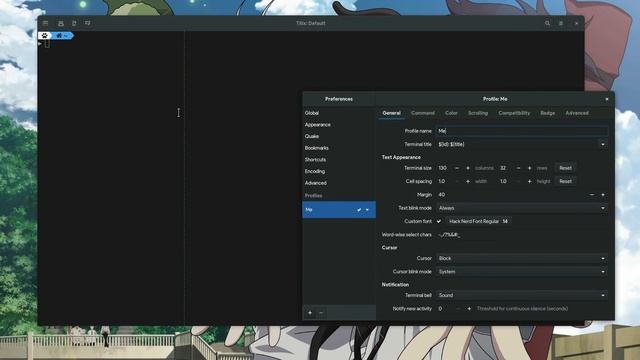Close the Preferences dialog
This screenshot has width=640, height=360.
[607, 99]
